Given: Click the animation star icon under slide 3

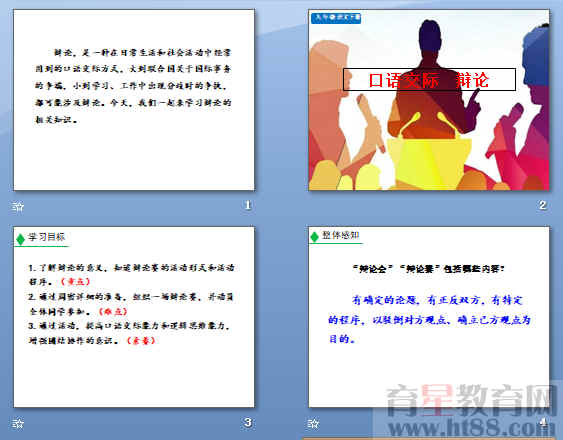Looking at the screenshot, I should coord(18,424).
